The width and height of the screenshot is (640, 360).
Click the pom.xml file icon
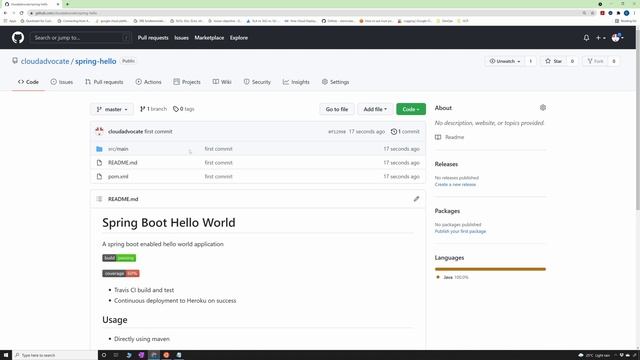[99, 177]
